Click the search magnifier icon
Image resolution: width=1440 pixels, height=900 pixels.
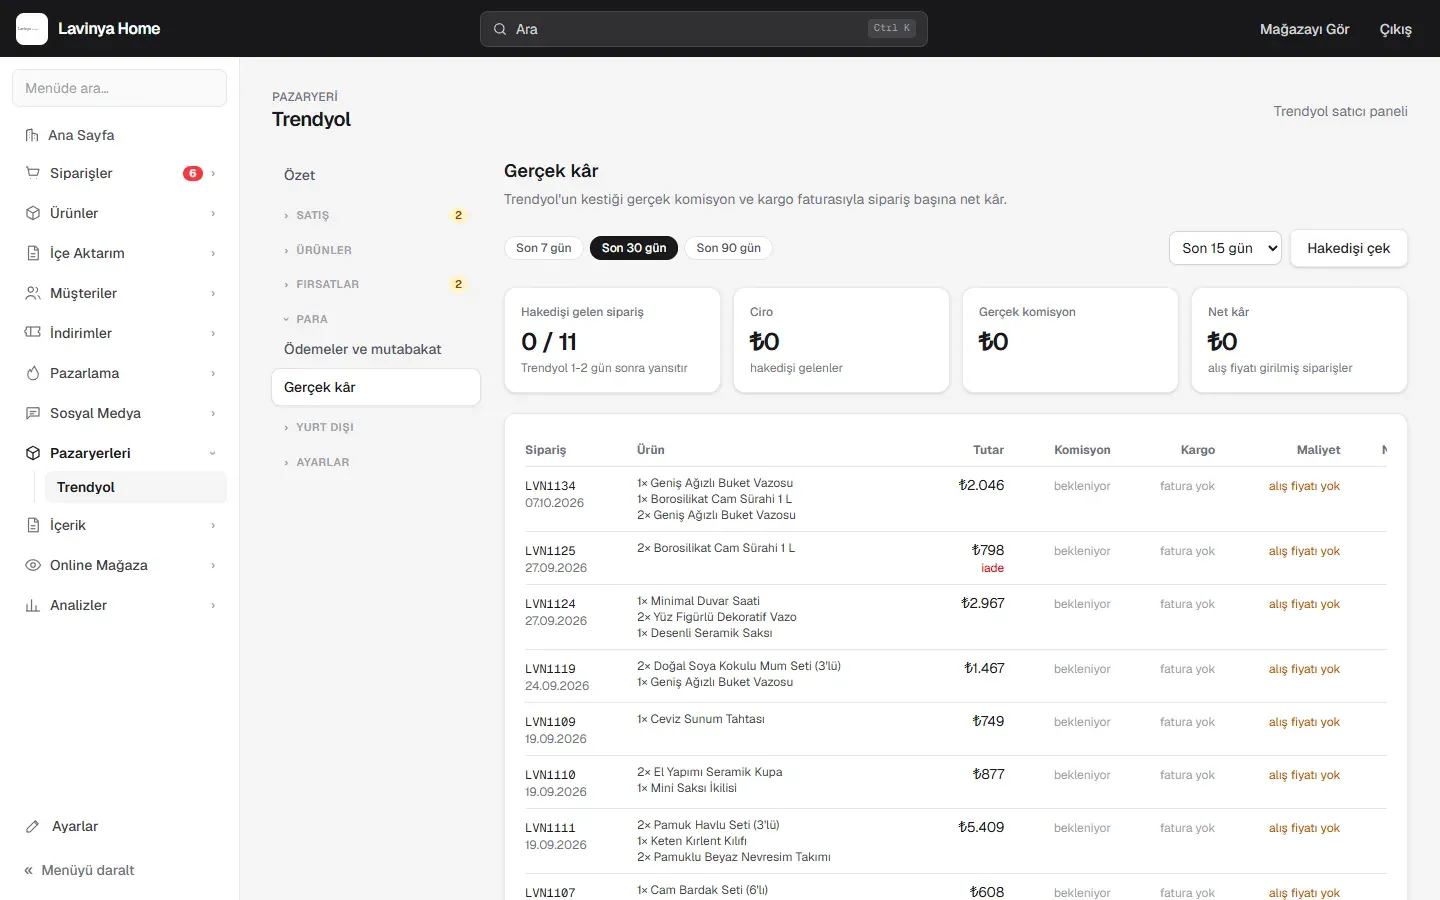coord(500,29)
